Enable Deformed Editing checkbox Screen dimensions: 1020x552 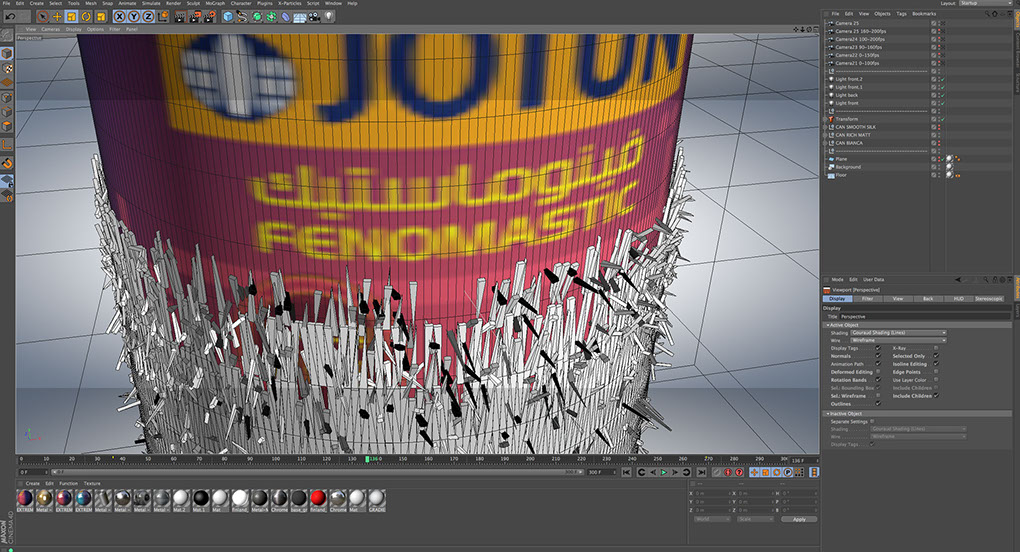tap(878, 372)
